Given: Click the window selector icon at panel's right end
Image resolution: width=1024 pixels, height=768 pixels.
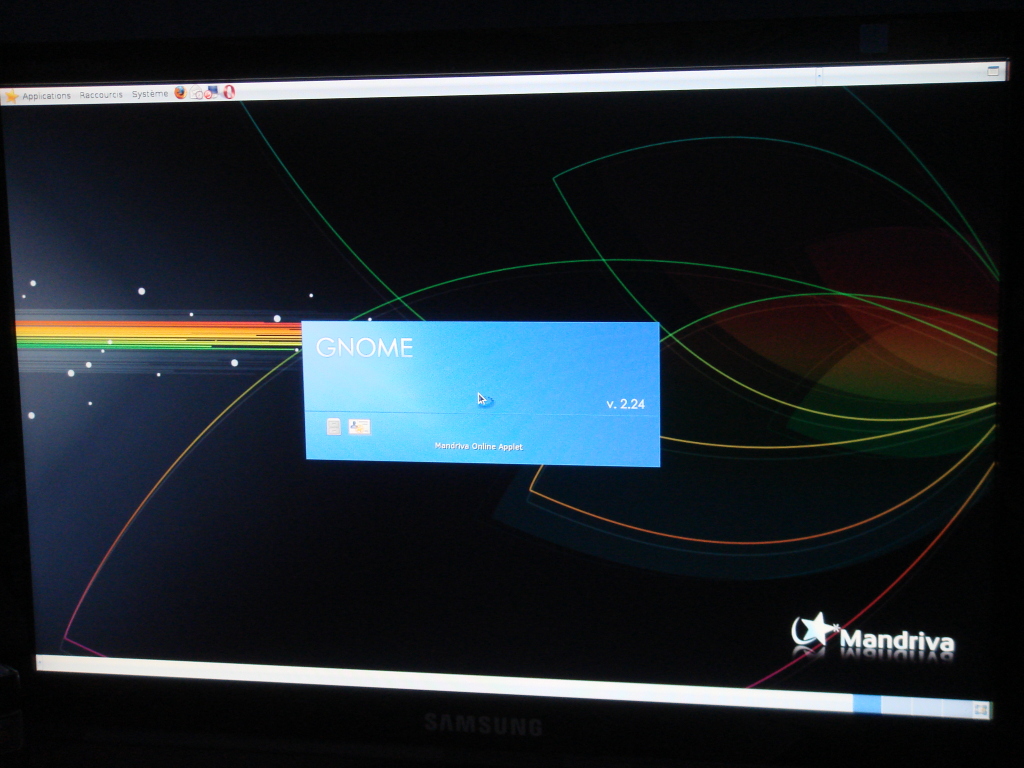Looking at the screenshot, I should [993, 71].
